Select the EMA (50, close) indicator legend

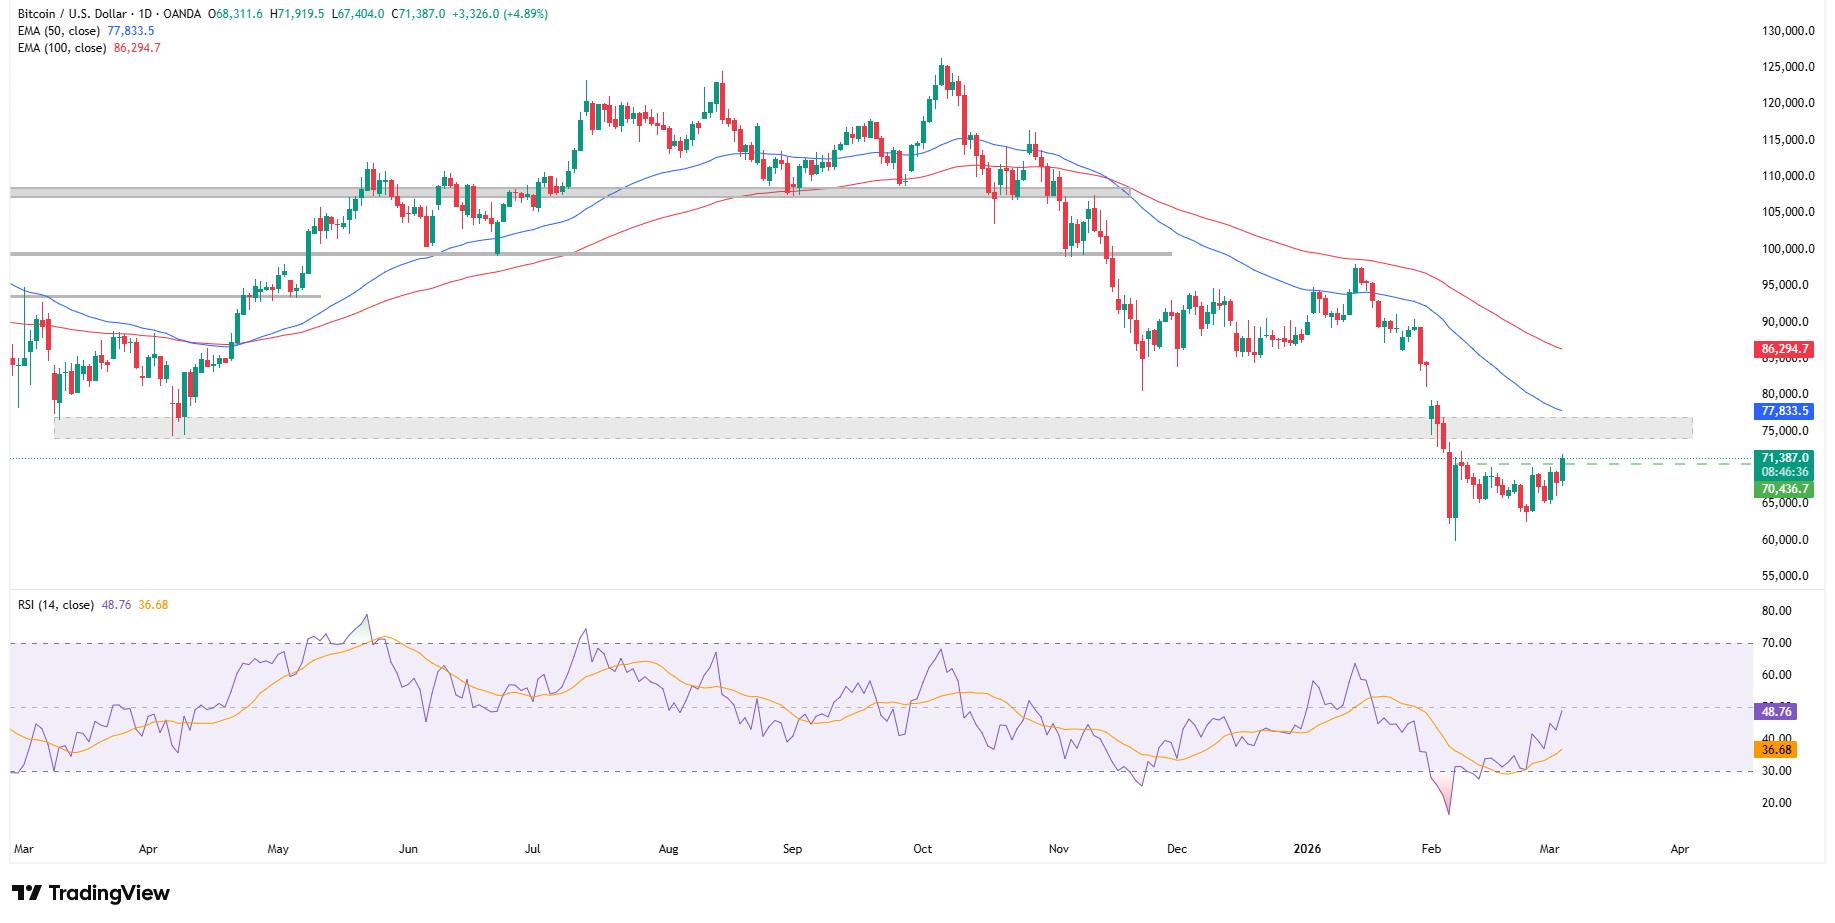(59, 31)
